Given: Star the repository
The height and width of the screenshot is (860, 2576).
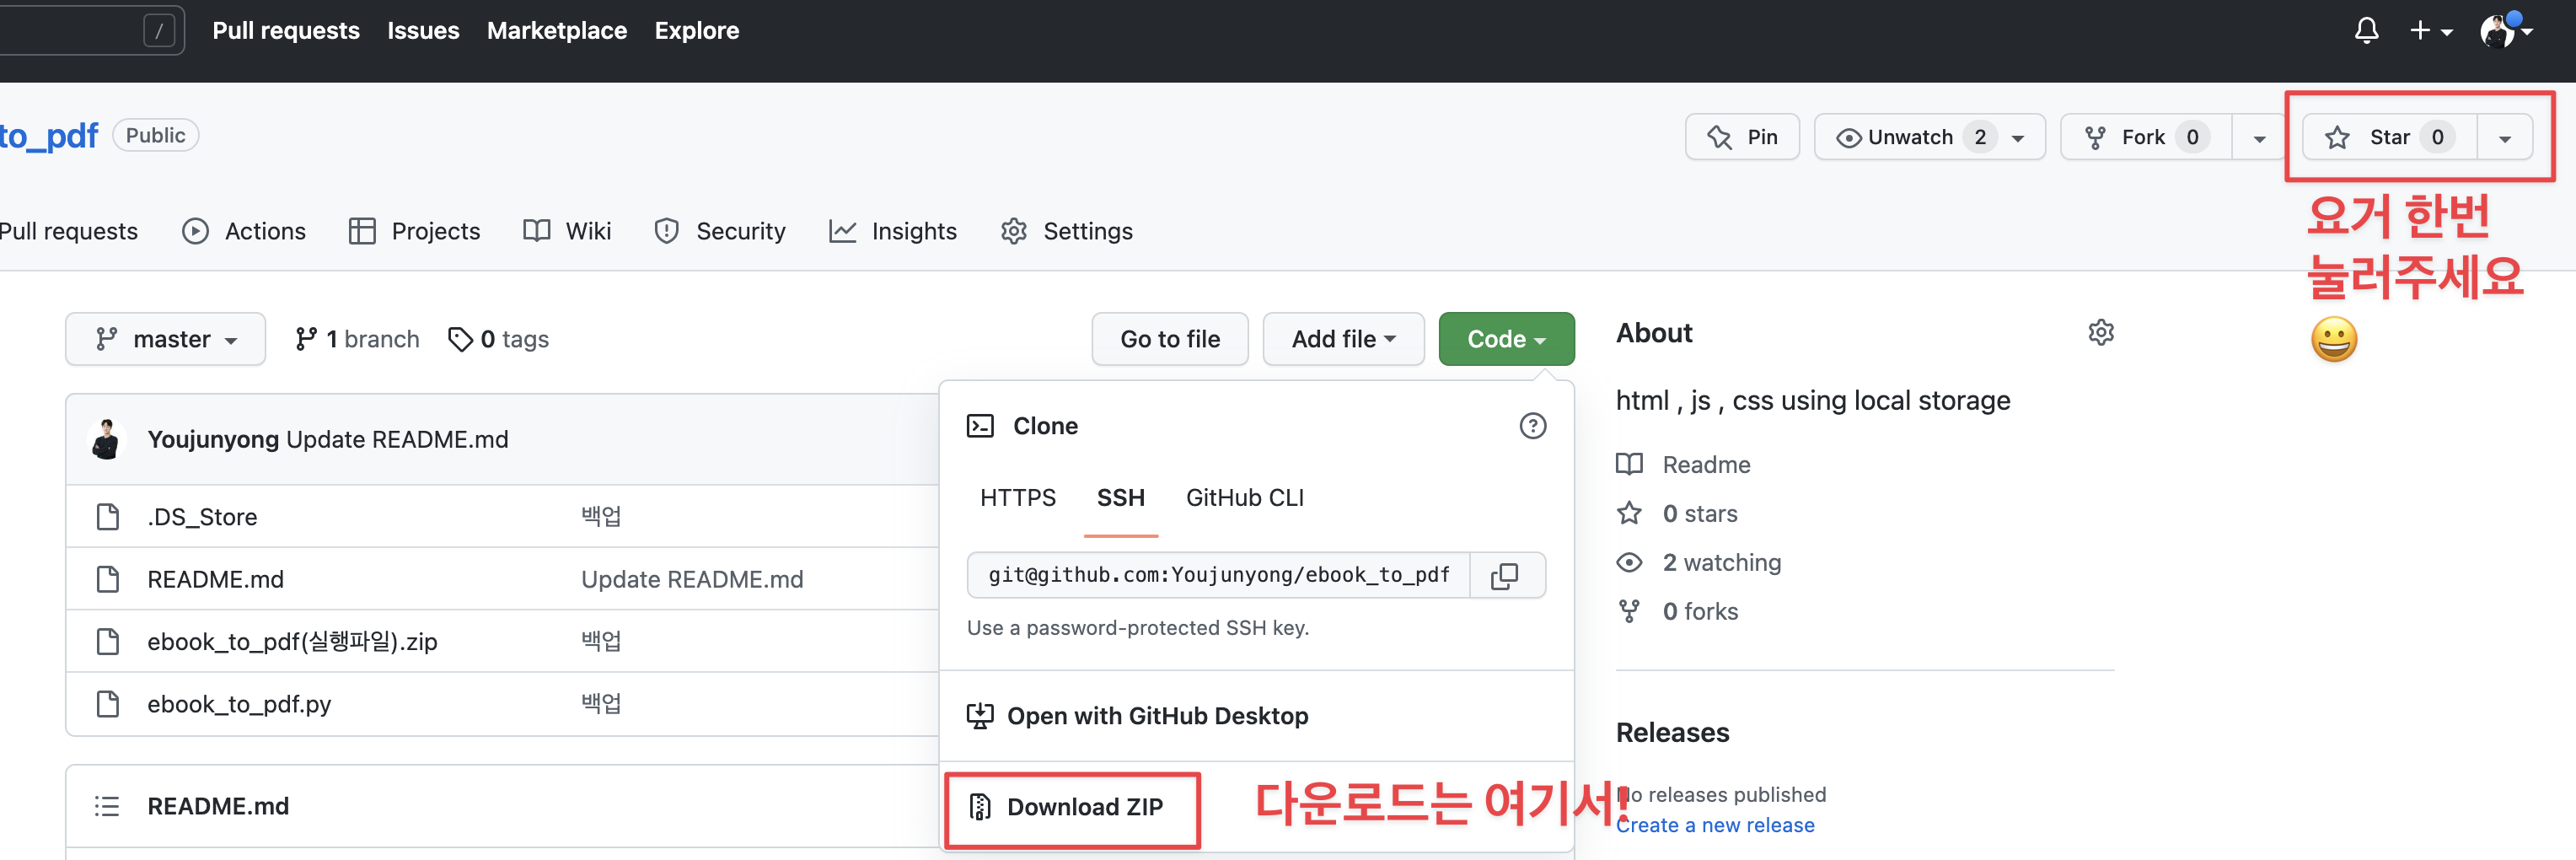Looking at the screenshot, I should 2390,137.
